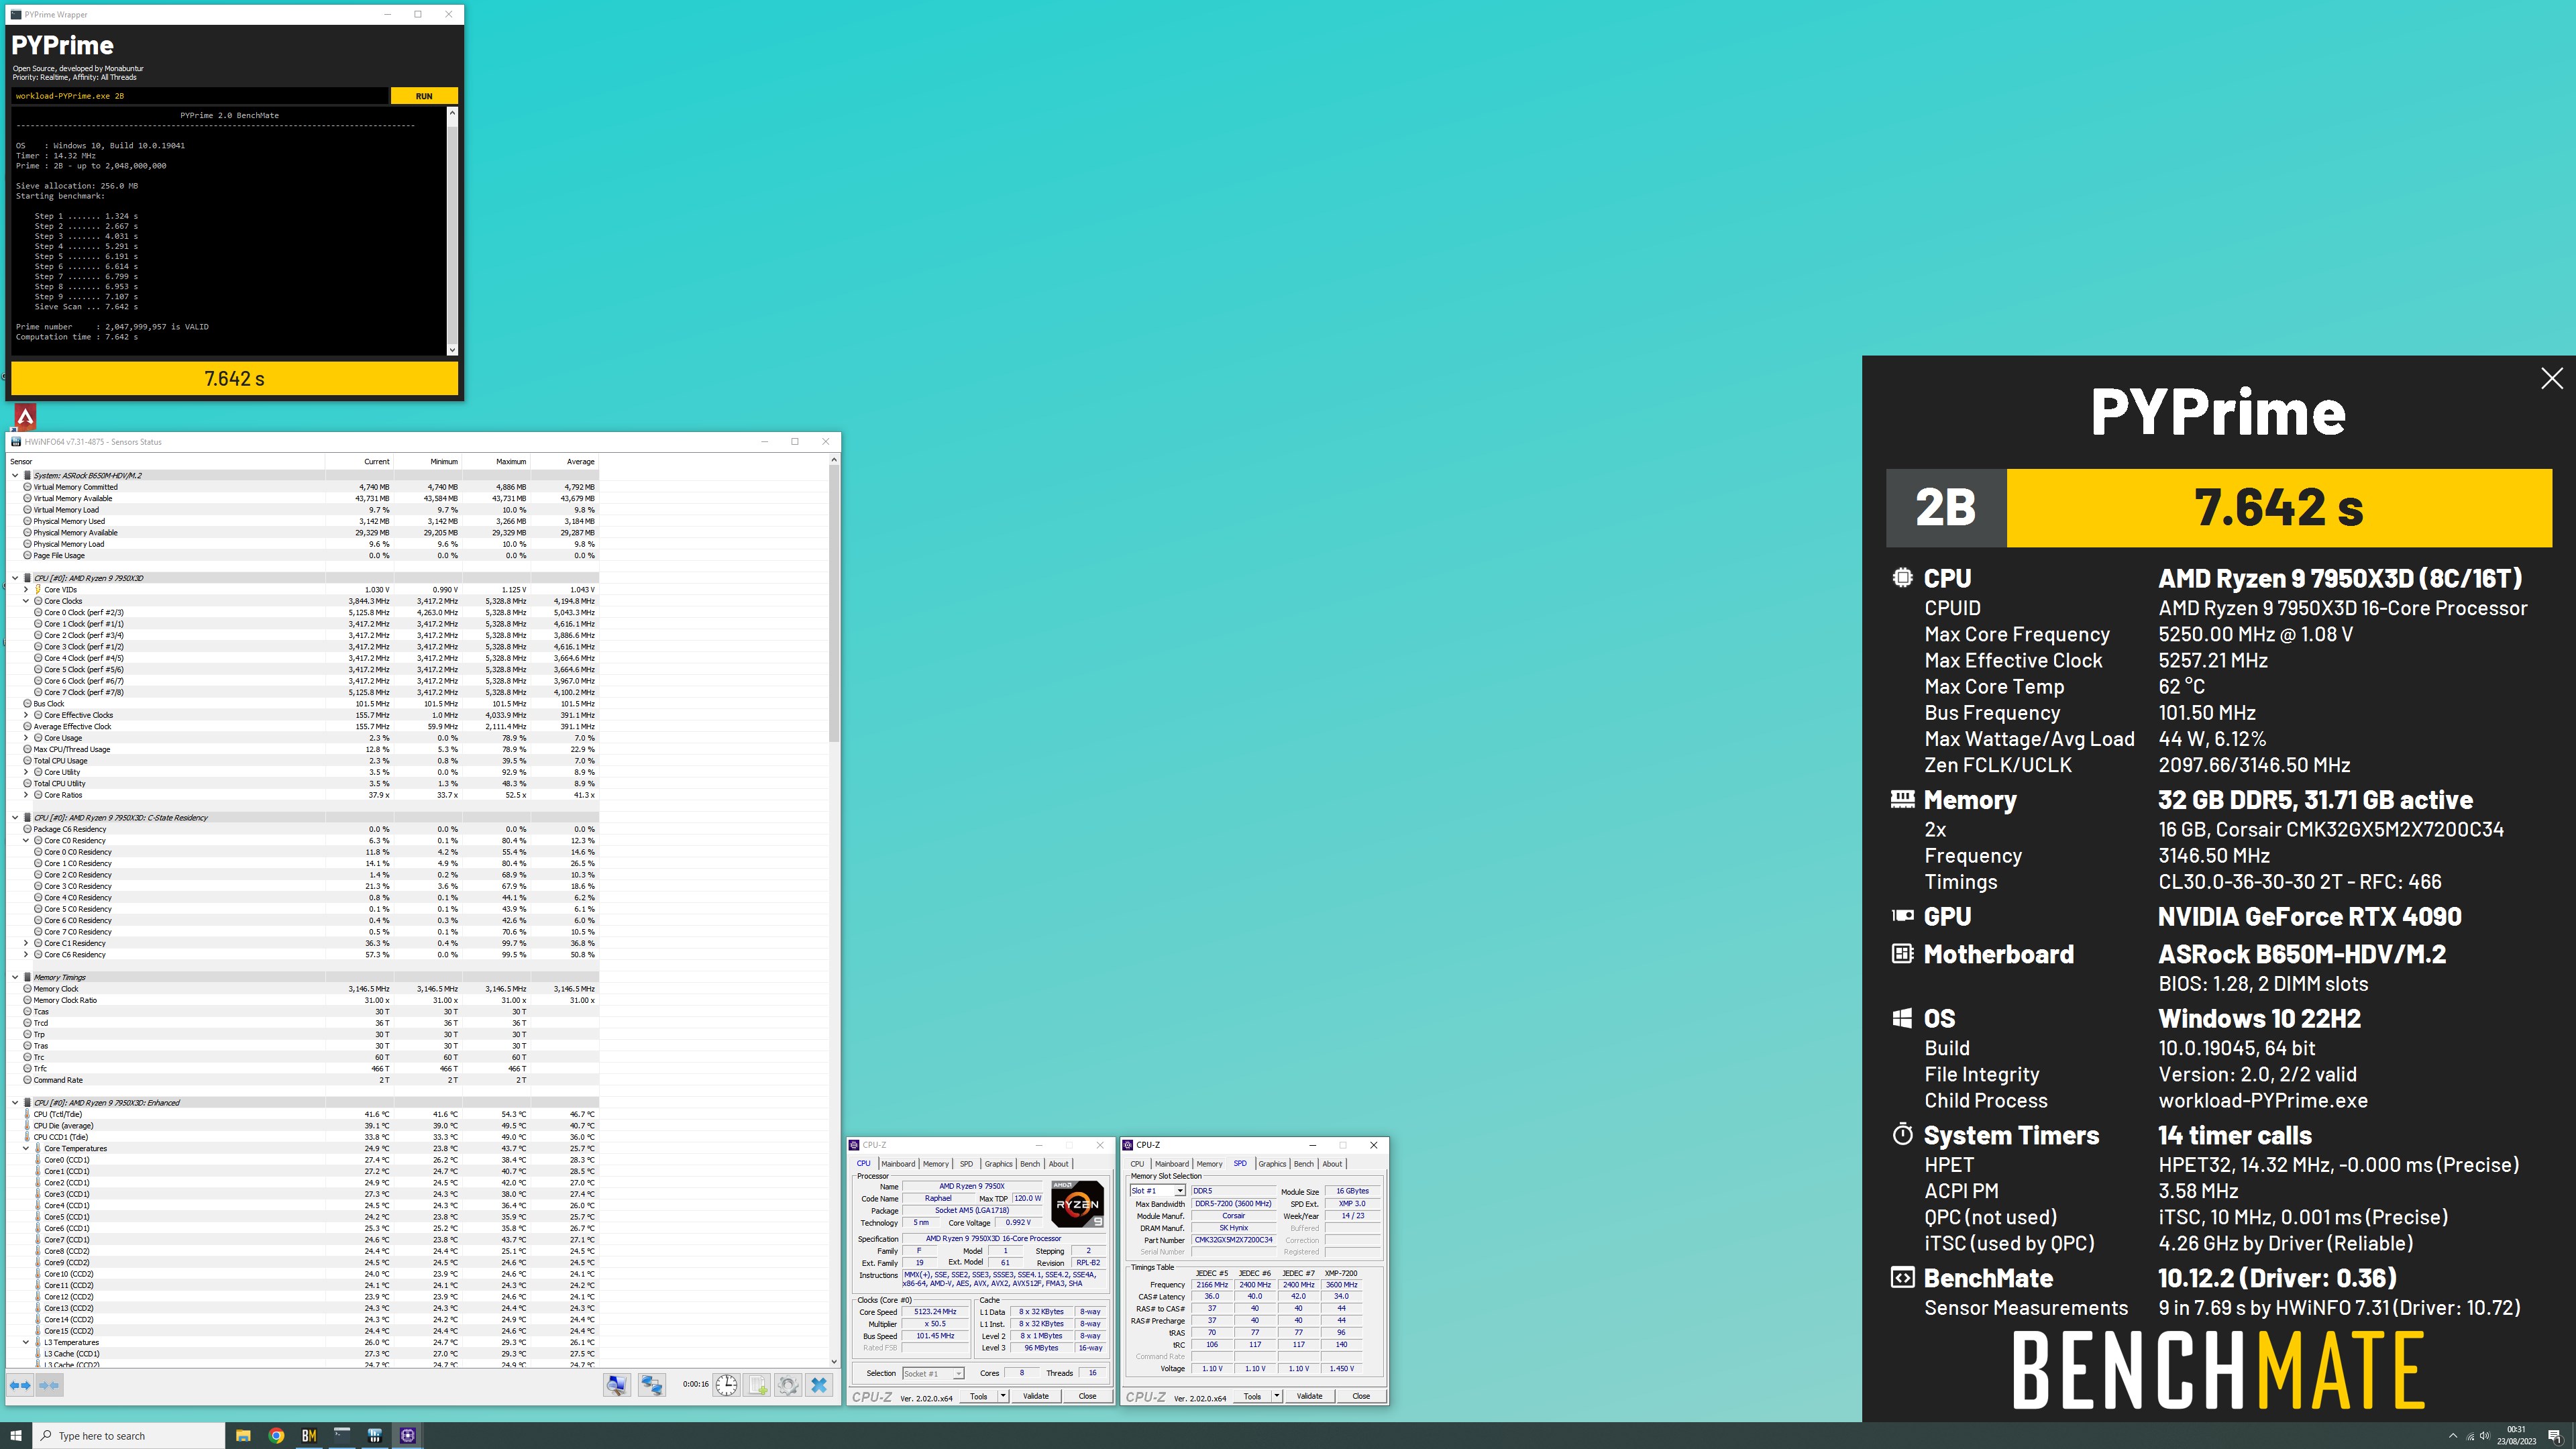Select Memory Clock Ratio row
Viewport: 2576px width, 1449px height.
[x=303, y=1000]
